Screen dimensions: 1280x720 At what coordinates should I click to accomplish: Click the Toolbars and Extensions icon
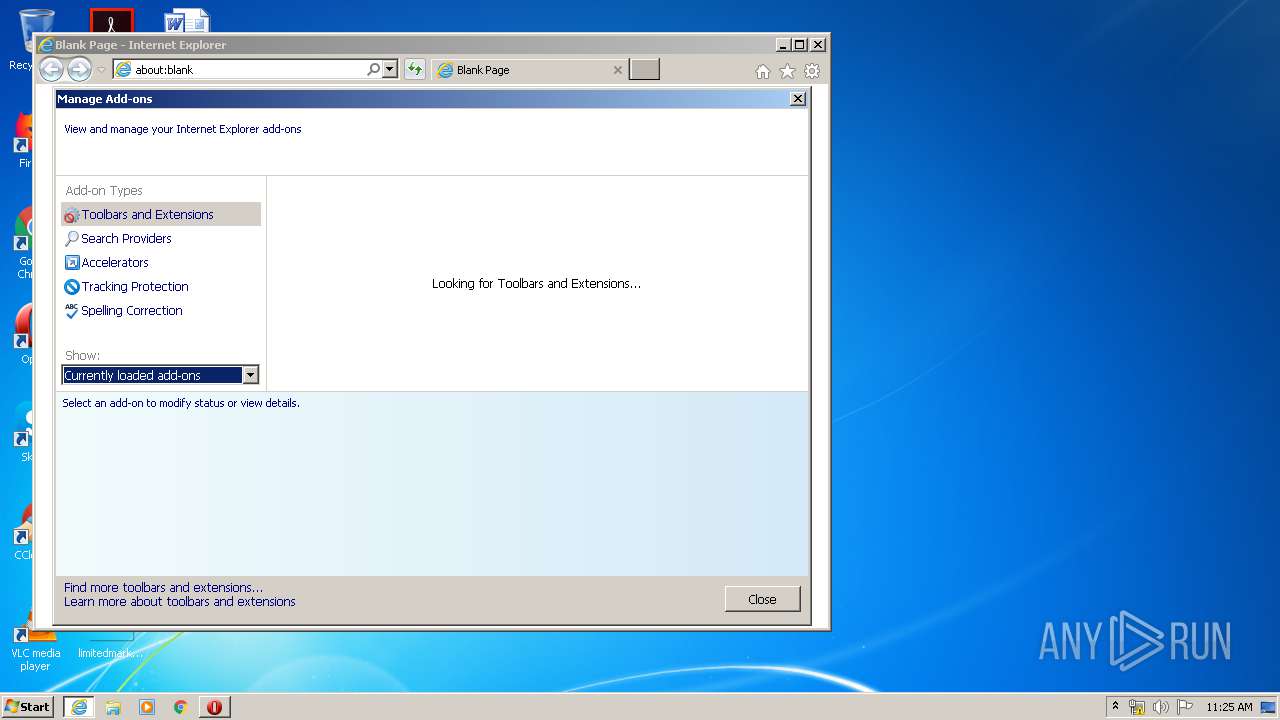pos(71,215)
